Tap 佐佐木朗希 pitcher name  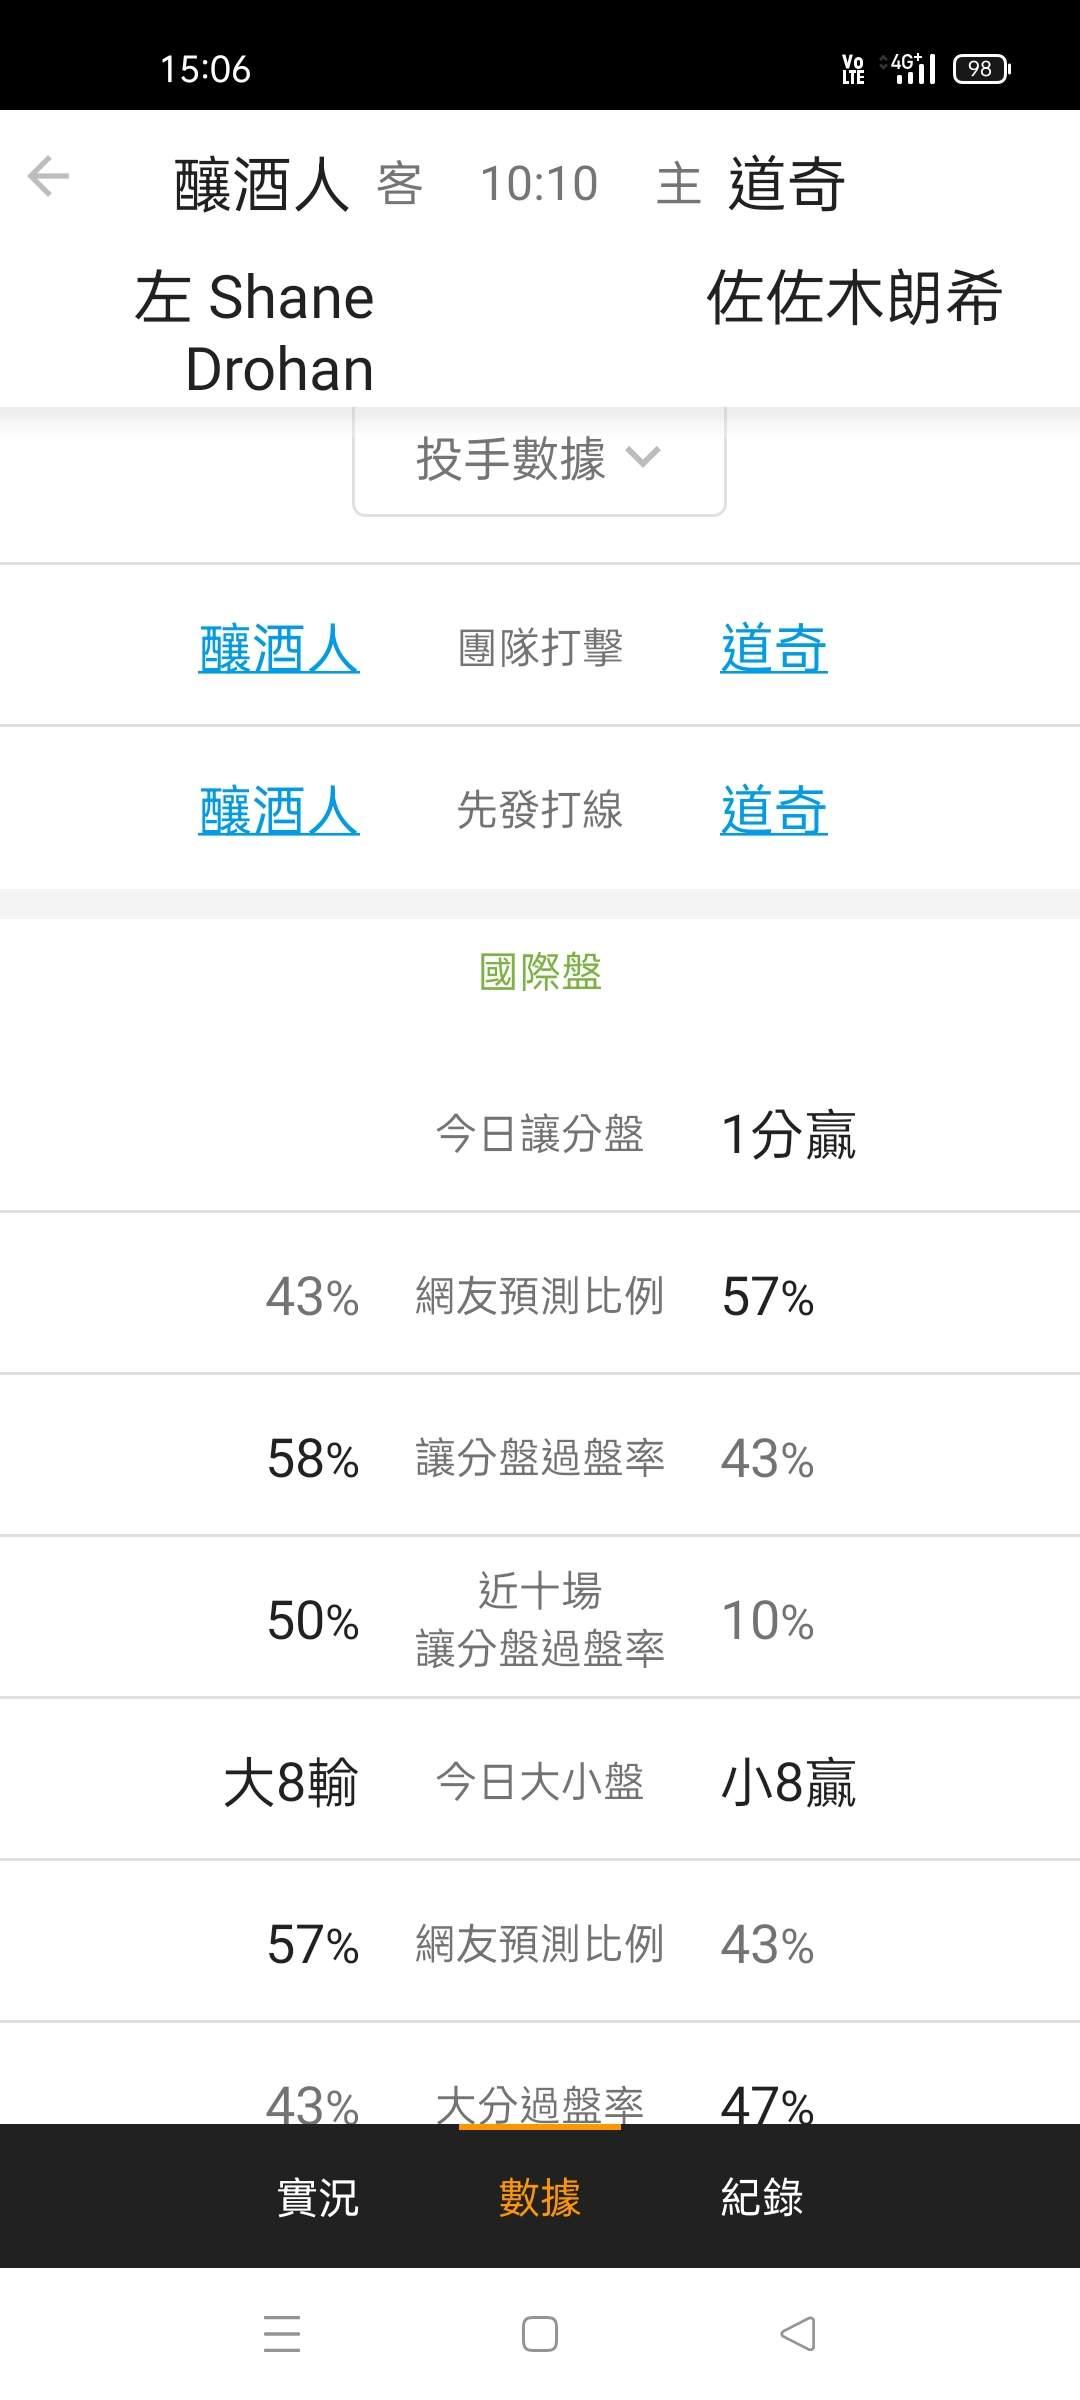(854, 297)
